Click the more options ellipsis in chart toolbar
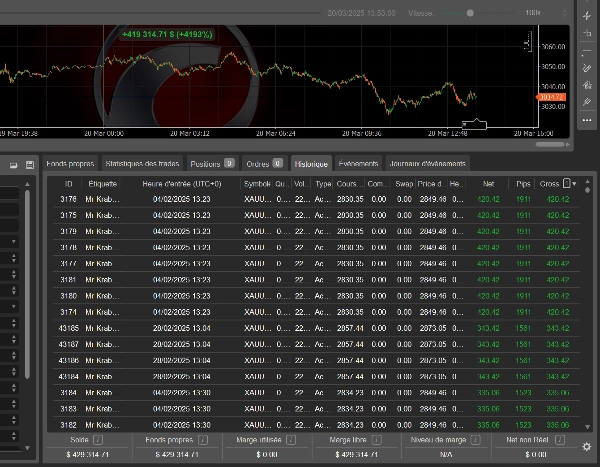Image resolution: width=600 pixels, height=467 pixels. pos(587,120)
